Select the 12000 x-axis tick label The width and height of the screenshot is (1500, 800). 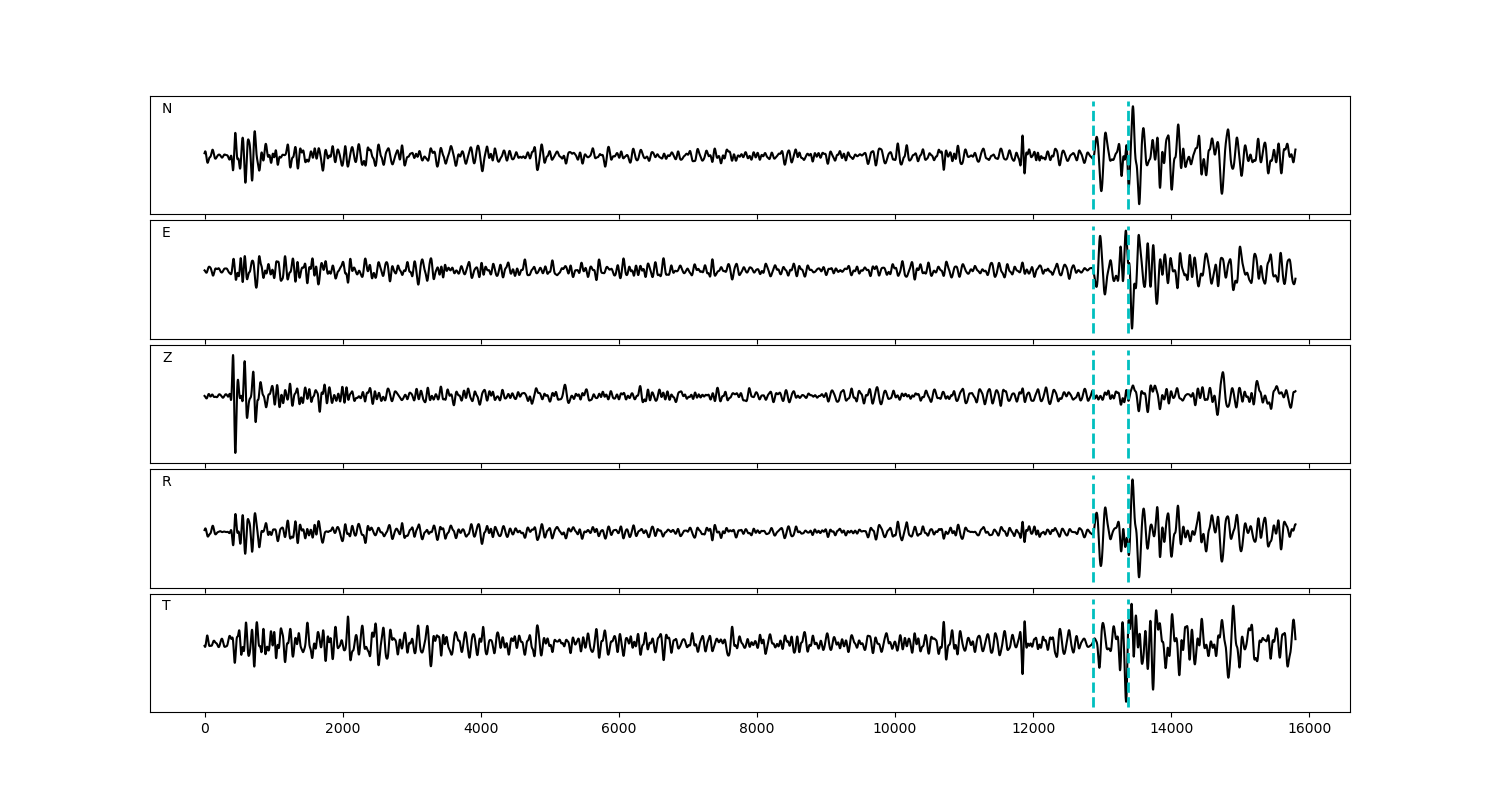1033,730
